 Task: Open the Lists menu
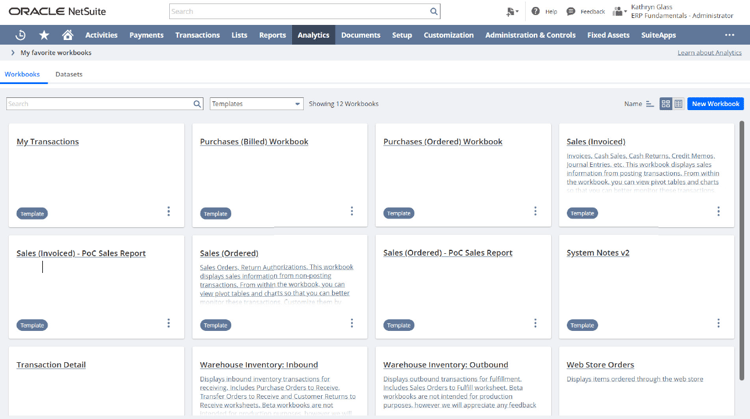(x=239, y=35)
